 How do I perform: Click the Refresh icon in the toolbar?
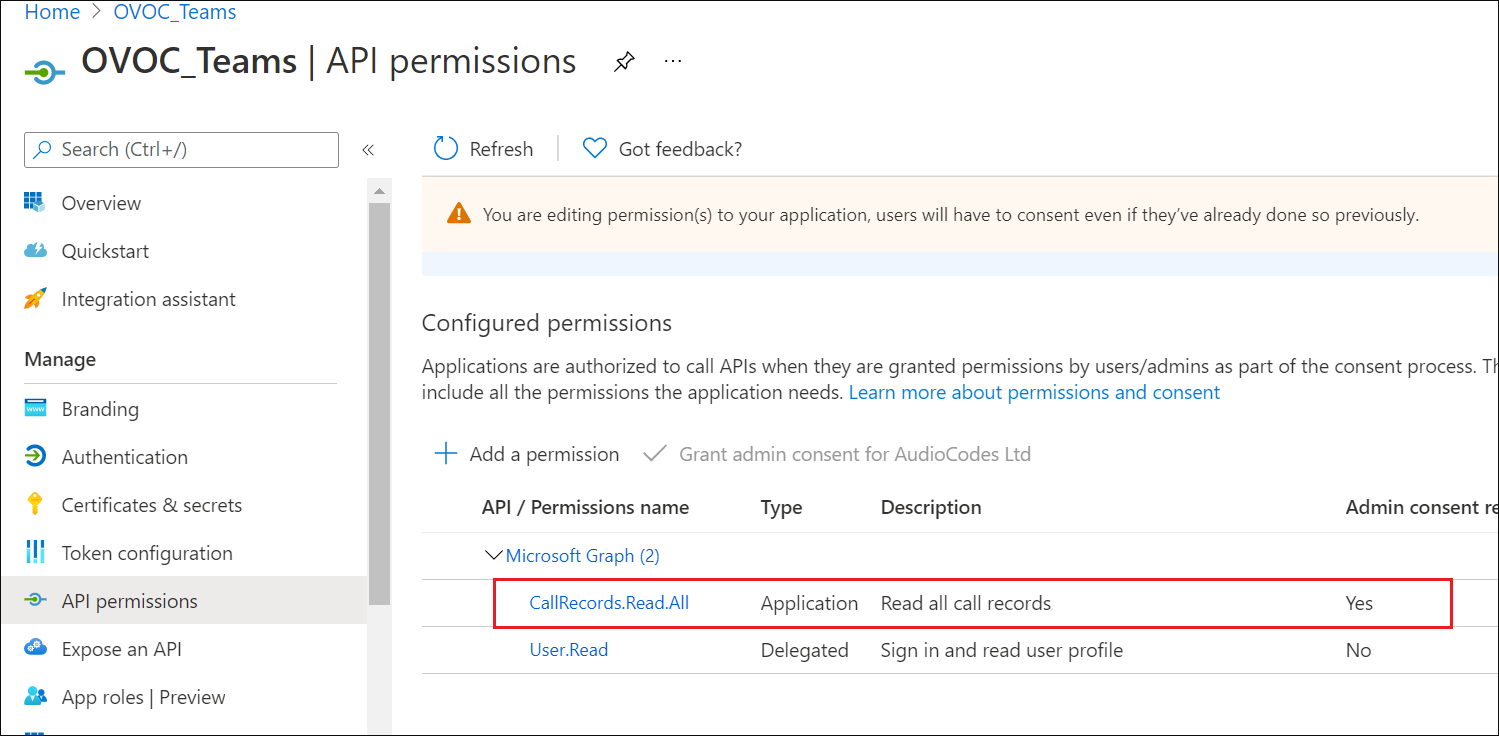(446, 149)
